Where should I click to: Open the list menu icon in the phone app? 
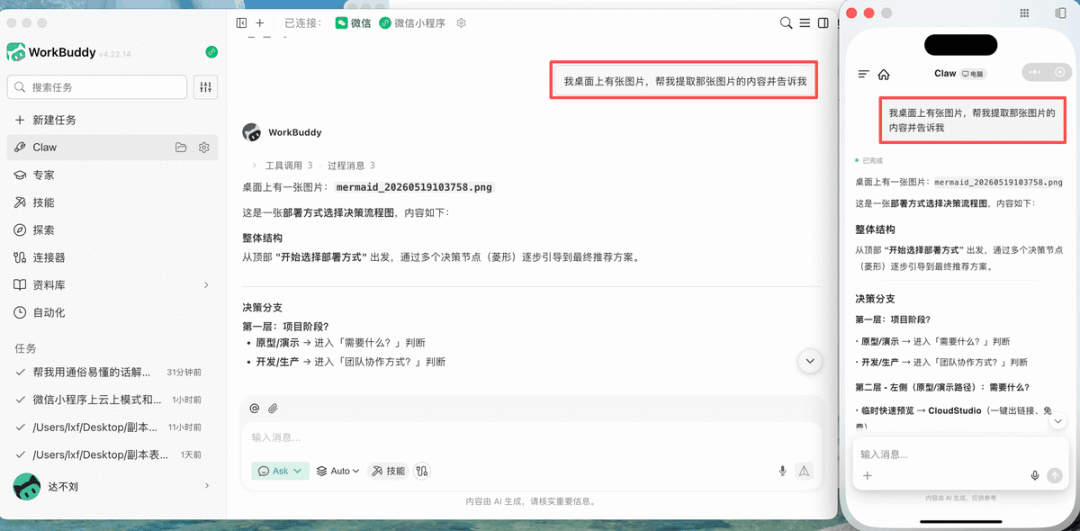pos(864,74)
